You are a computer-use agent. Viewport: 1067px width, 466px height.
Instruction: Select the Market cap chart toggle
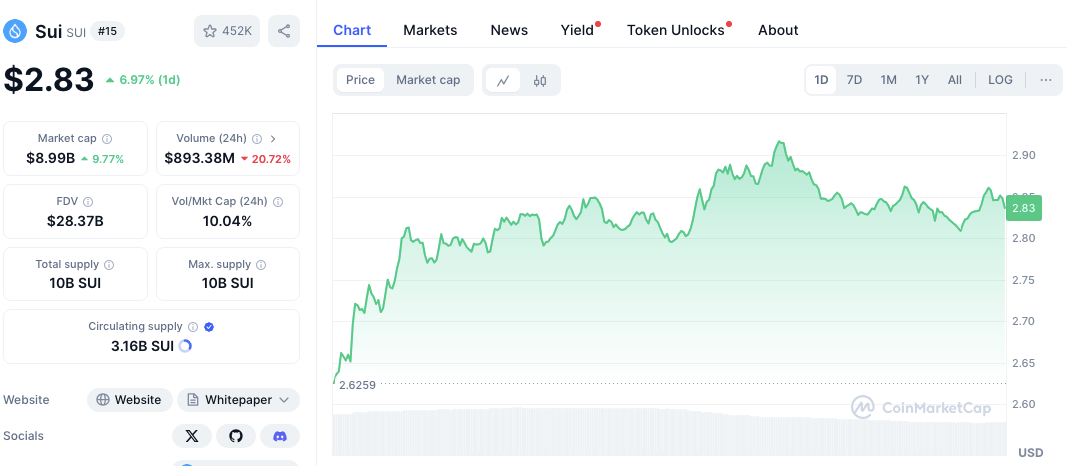428,80
